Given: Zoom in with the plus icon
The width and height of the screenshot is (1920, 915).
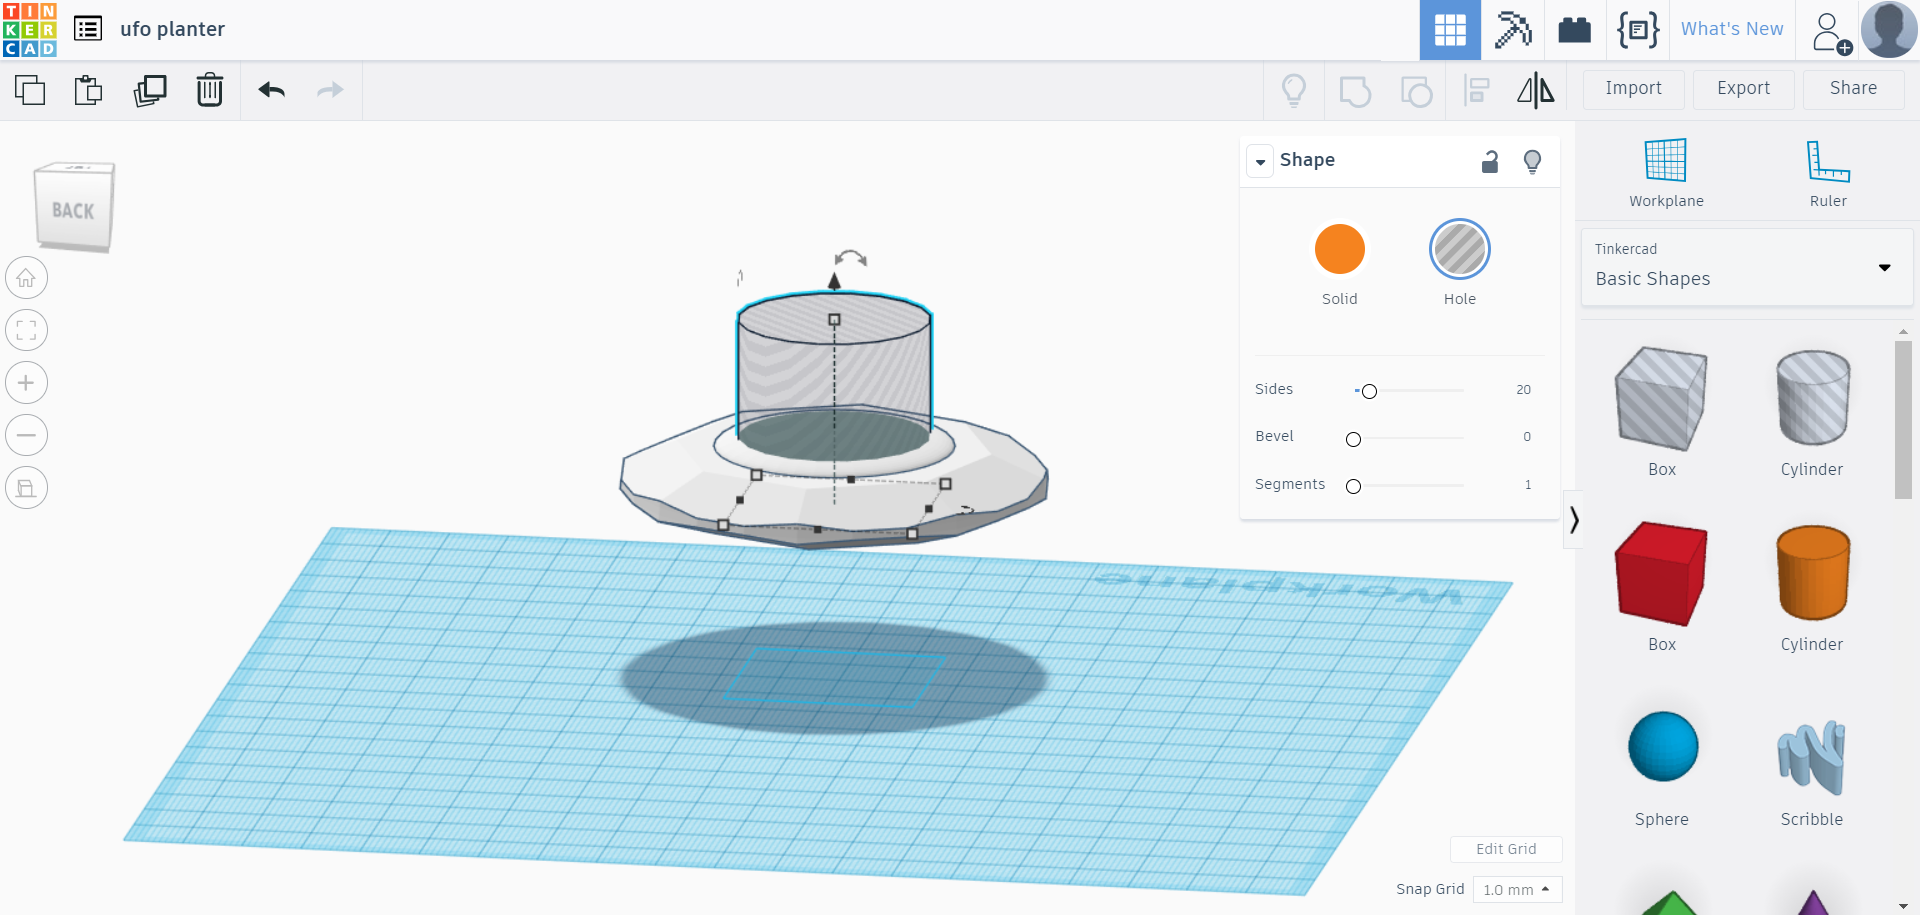Looking at the screenshot, I should 26,383.
